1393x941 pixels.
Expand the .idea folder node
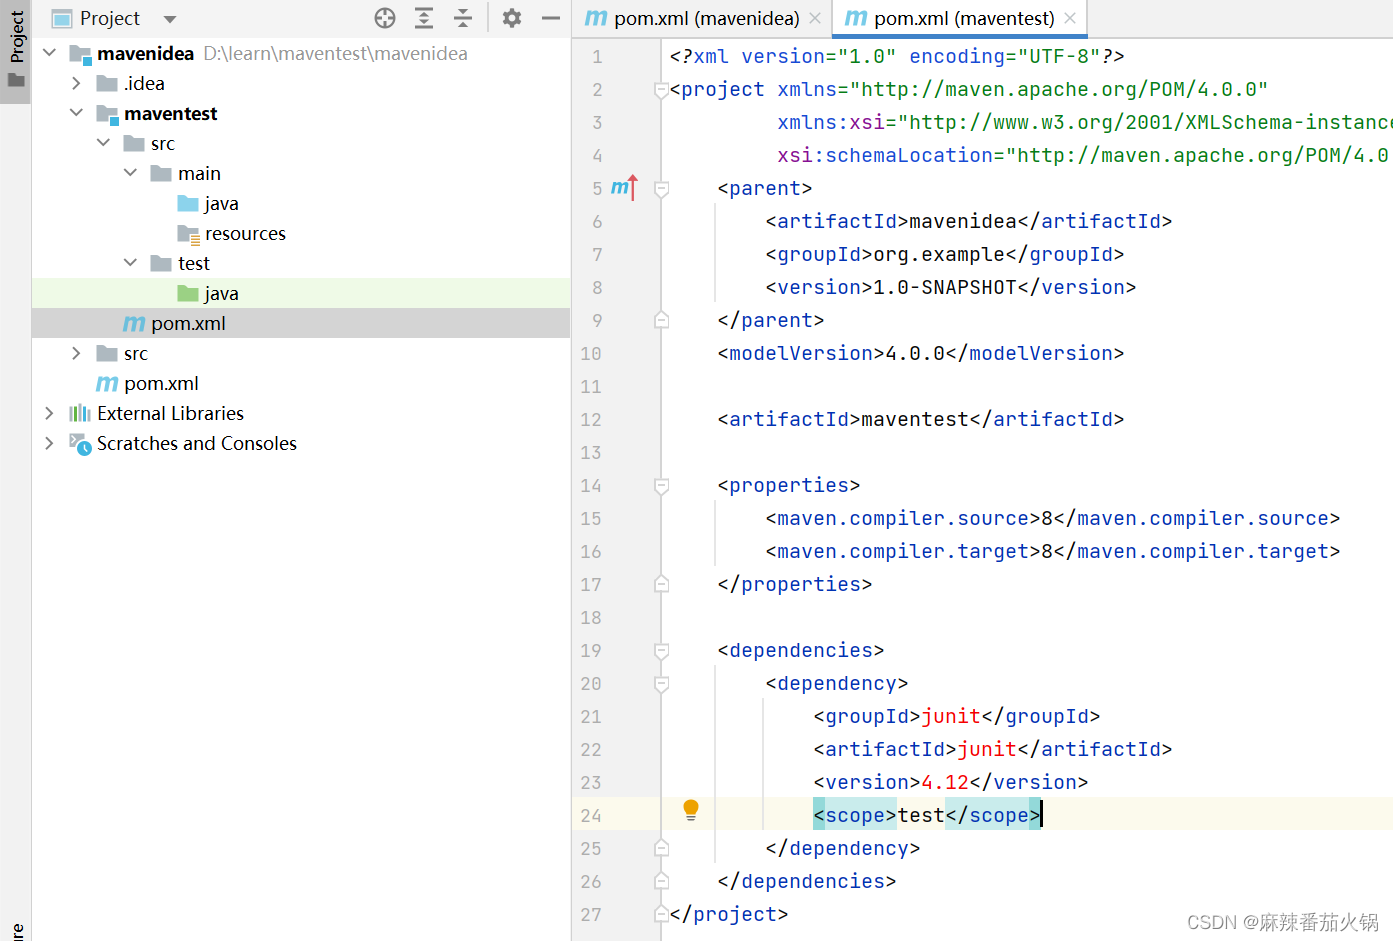coord(77,83)
